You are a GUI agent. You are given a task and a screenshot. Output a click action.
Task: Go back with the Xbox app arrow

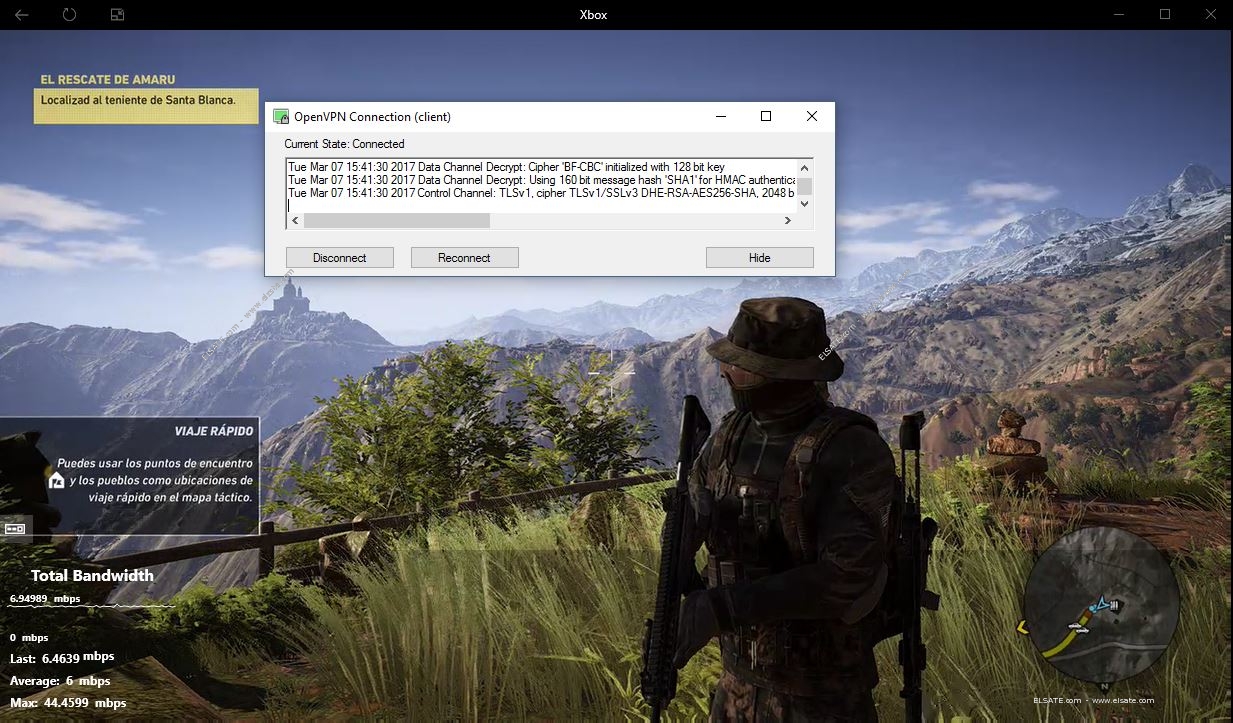click(21, 15)
